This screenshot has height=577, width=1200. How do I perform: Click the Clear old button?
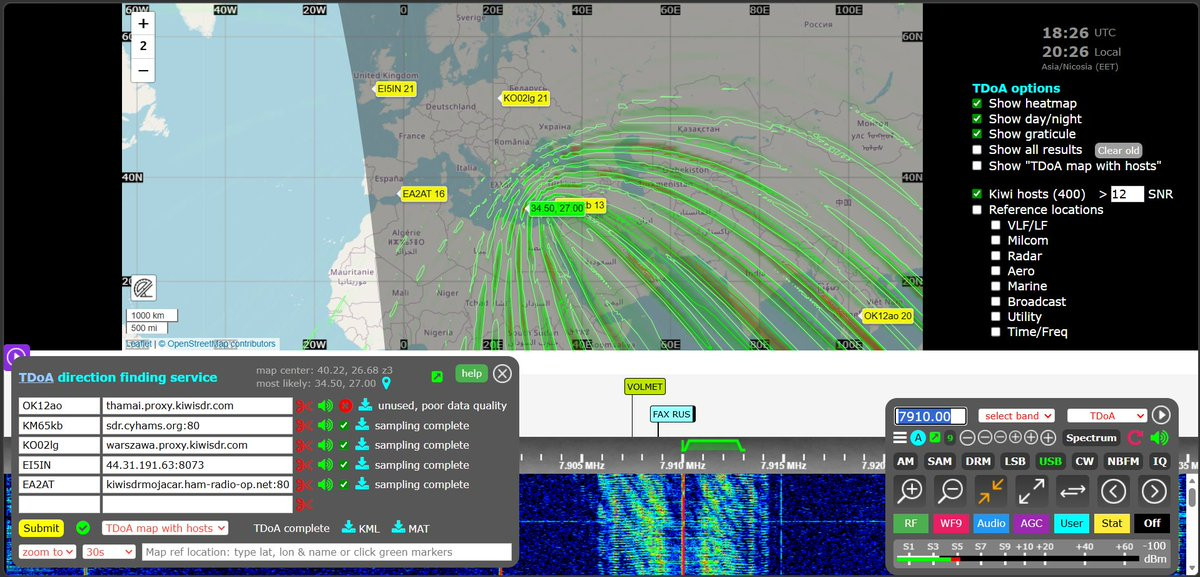pyautogui.click(x=1118, y=150)
